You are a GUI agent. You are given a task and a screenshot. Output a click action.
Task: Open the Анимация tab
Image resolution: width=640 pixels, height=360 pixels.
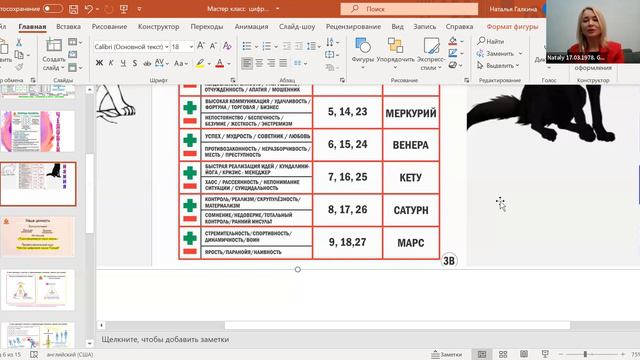[251, 27]
